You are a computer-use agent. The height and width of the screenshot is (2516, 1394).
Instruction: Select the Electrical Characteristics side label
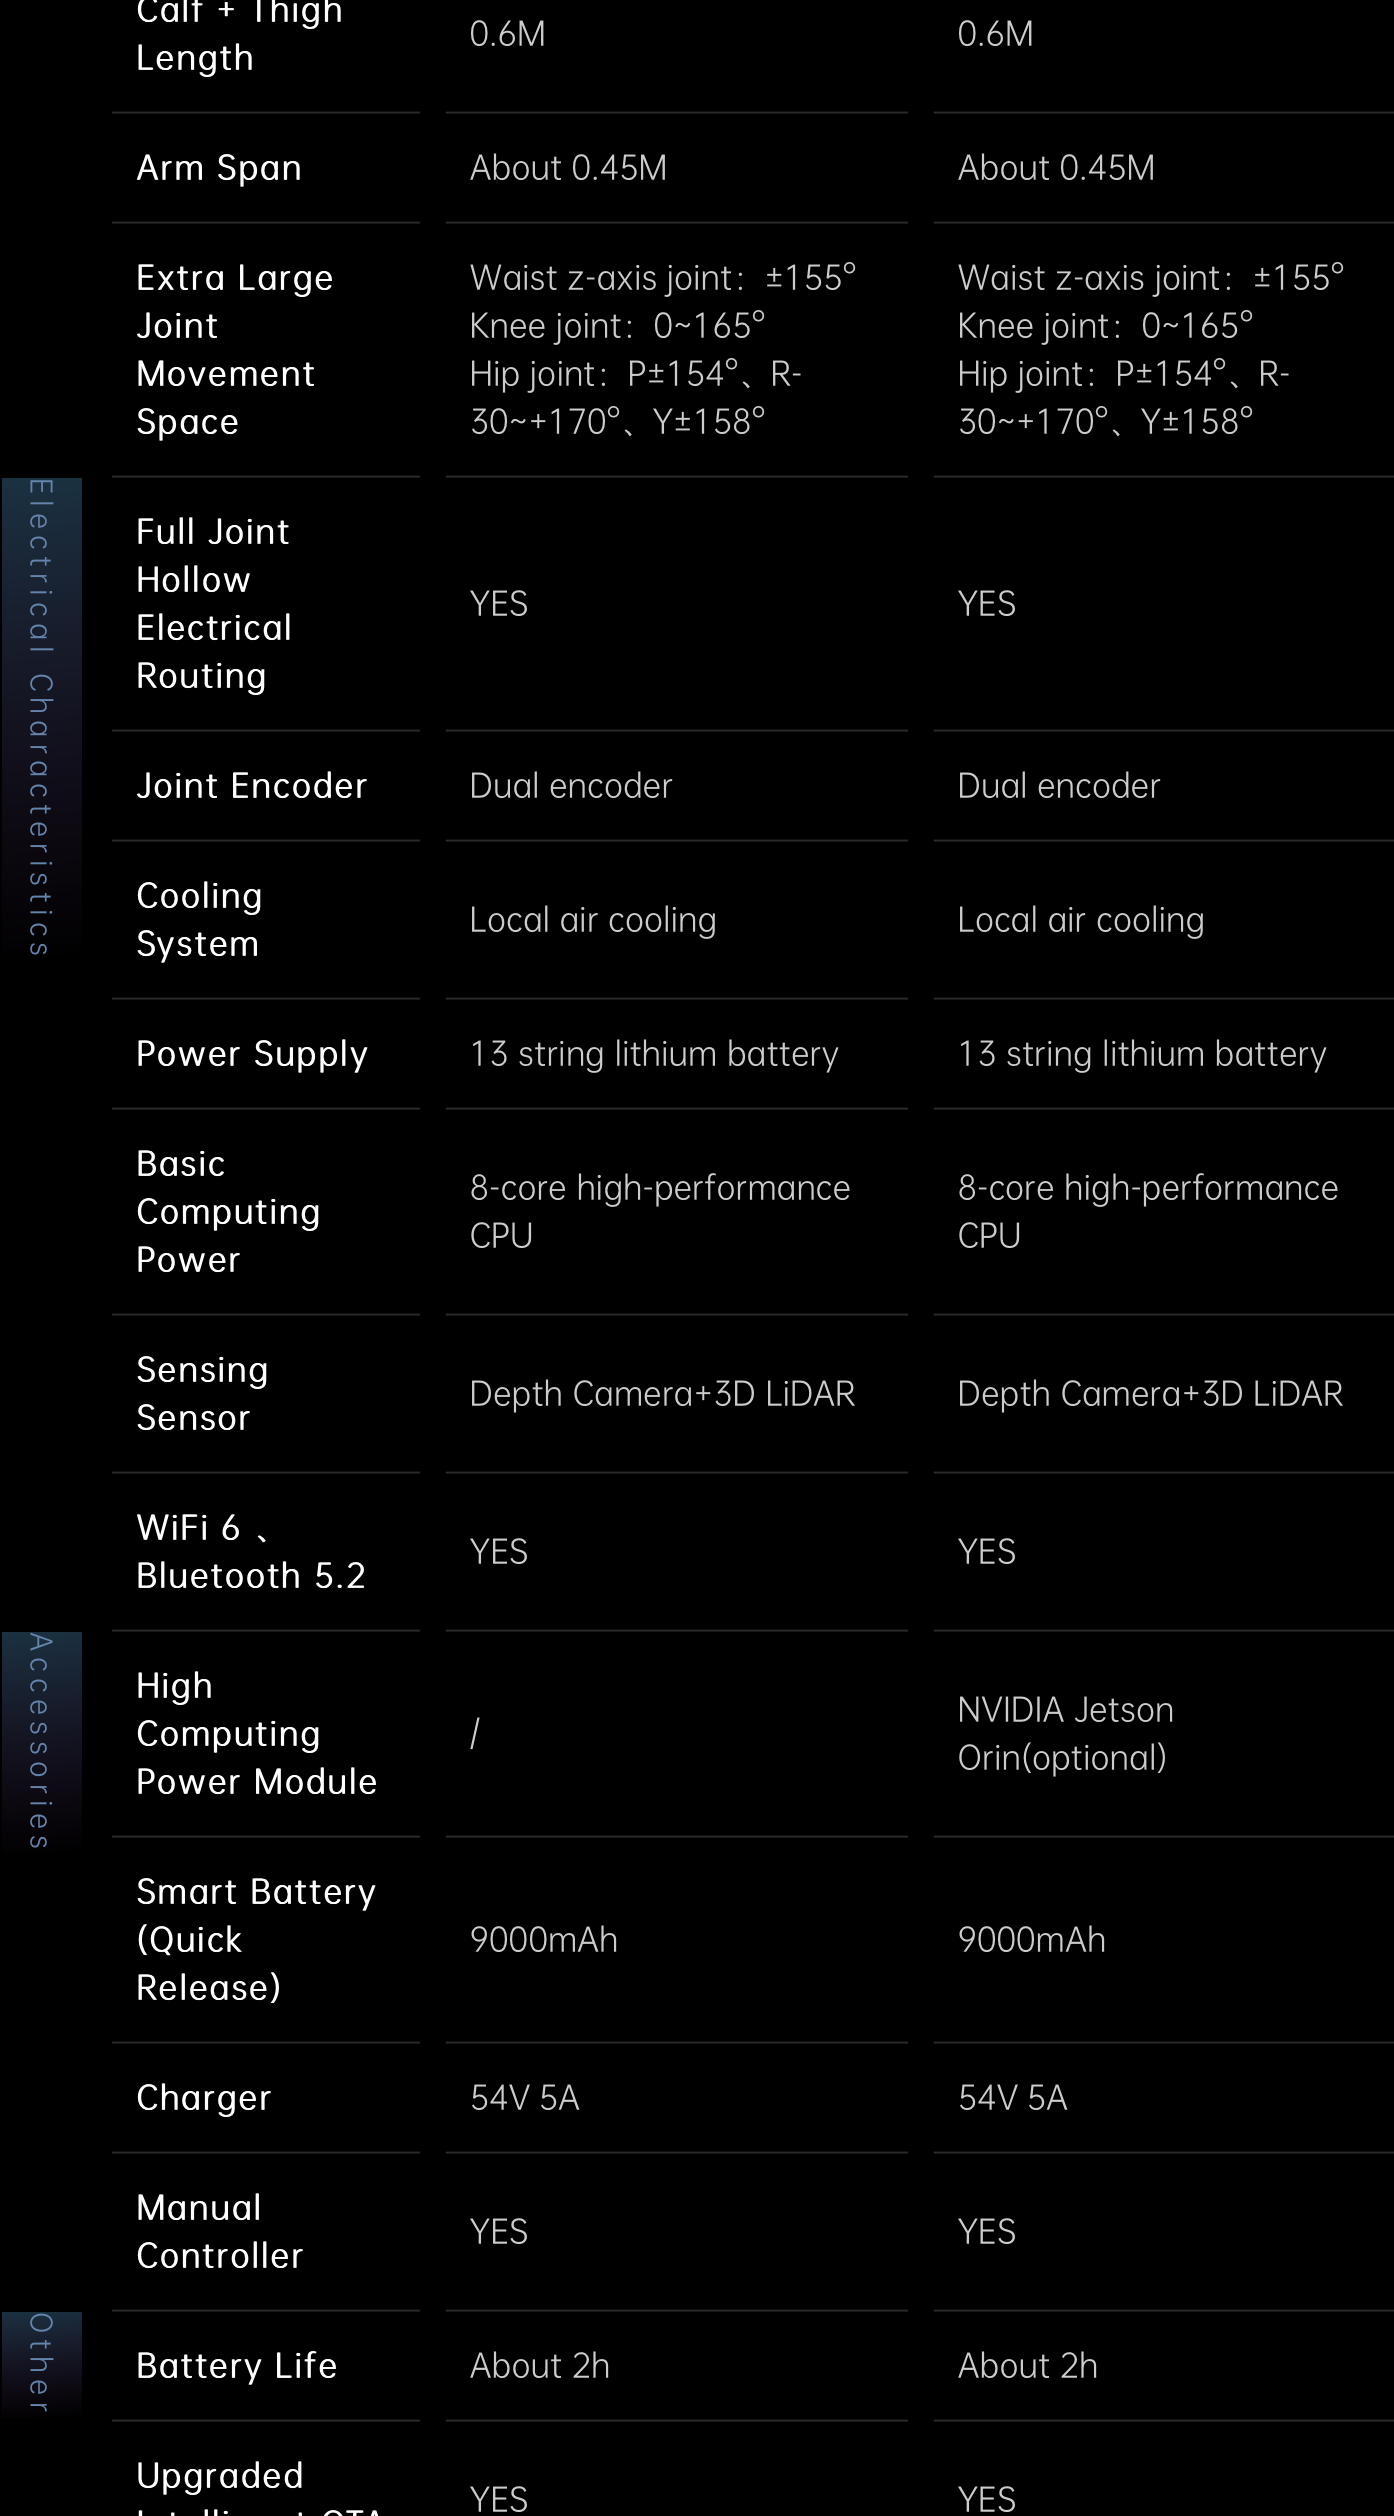40,717
